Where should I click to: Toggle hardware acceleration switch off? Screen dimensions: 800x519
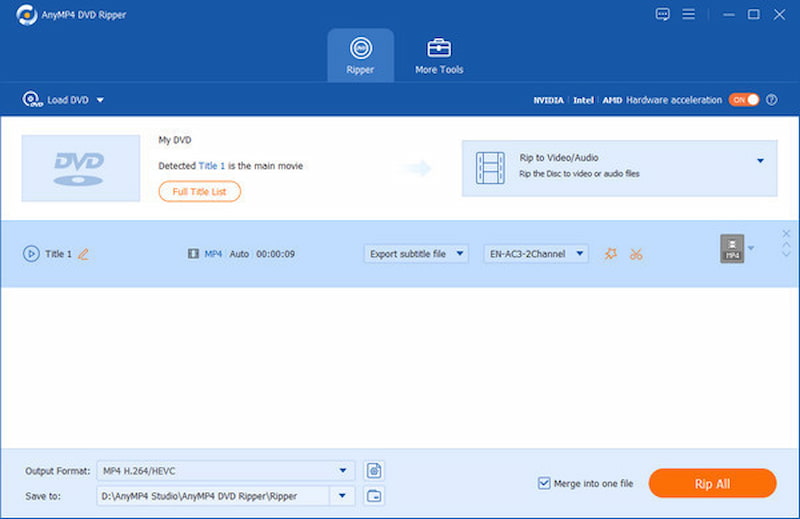tap(743, 100)
